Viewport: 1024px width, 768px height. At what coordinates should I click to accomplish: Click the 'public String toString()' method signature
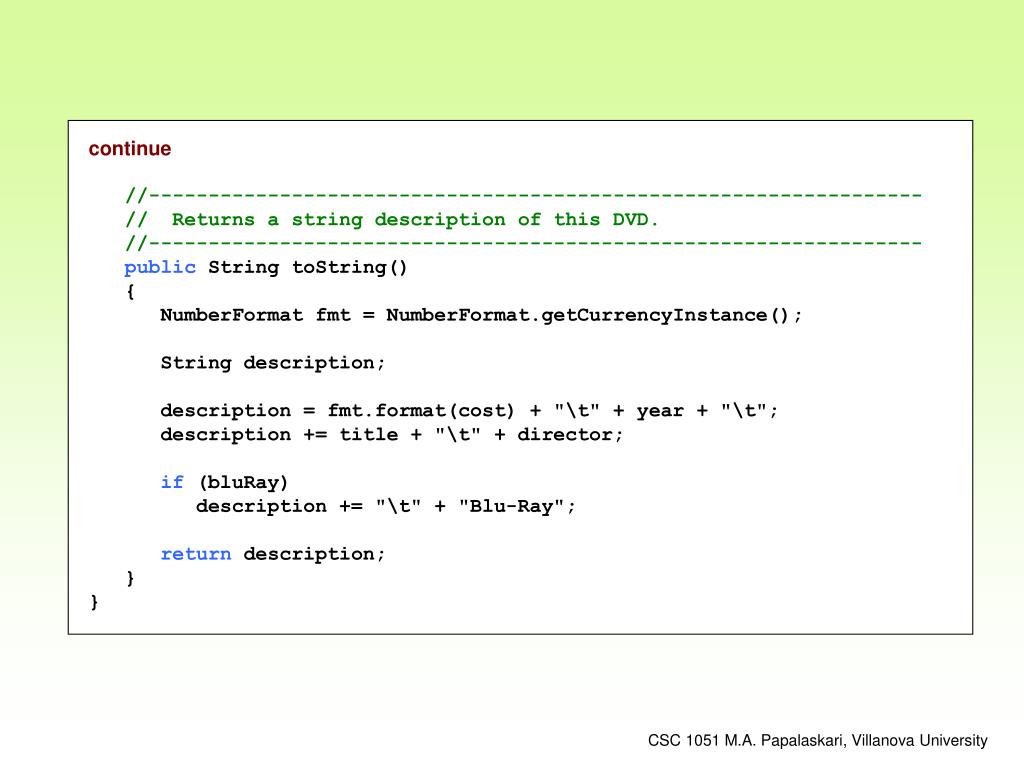coord(266,268)
